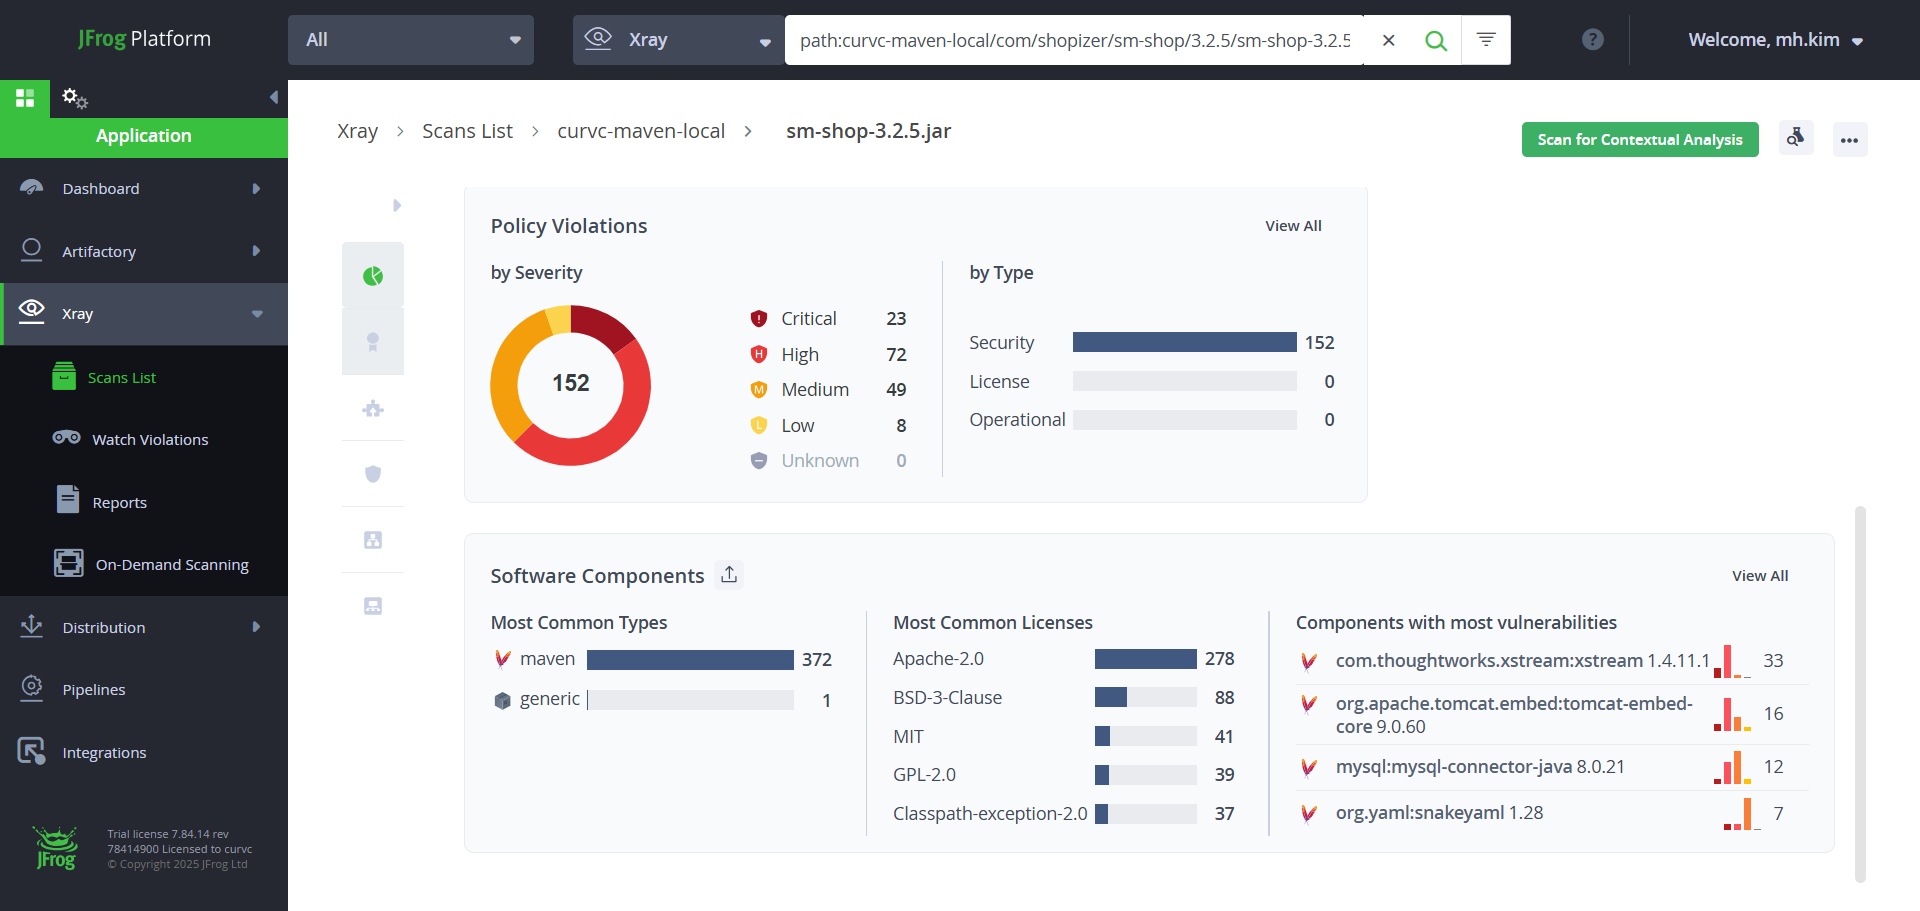1920x911 pixels.
Task: Expand the Welcome mh.kim user menu
Action: (1775, 40)
